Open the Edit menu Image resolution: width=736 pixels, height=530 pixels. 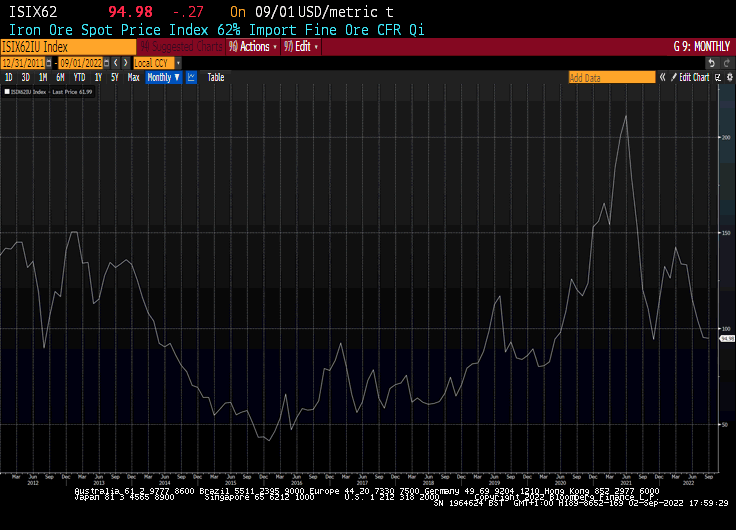coord(301,47)
